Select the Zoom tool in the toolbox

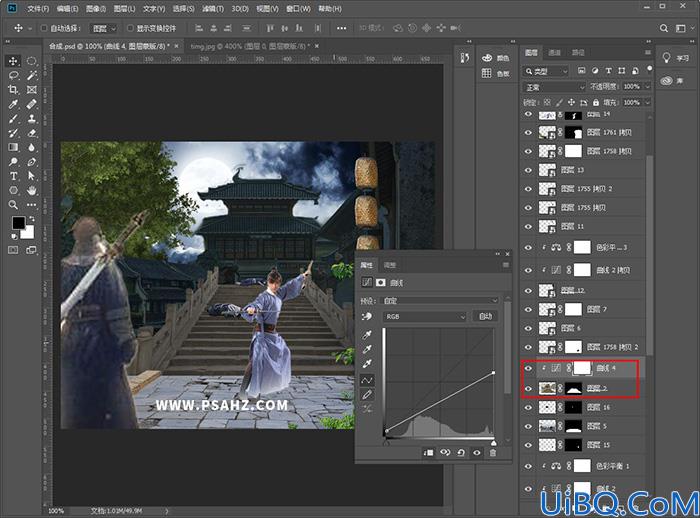(x=13, y=205)
